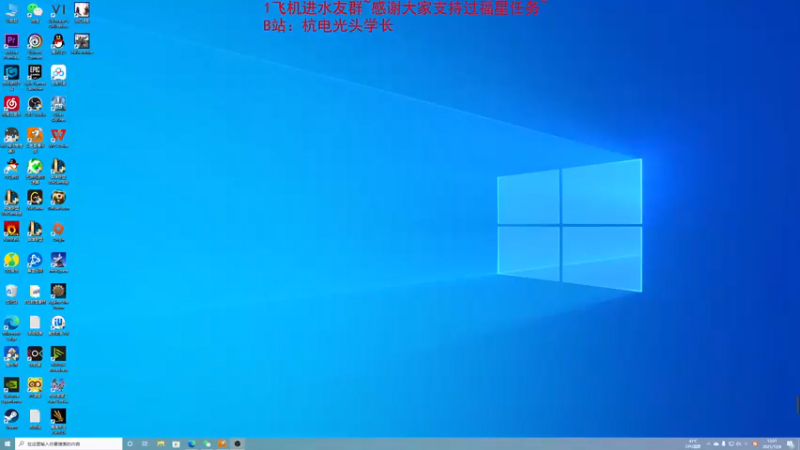The height and width of the screenshot is (450, 800).
Task: Open the OBS Studio desktop shortcut
Action: pyautogui.click(x=35, y=106)
